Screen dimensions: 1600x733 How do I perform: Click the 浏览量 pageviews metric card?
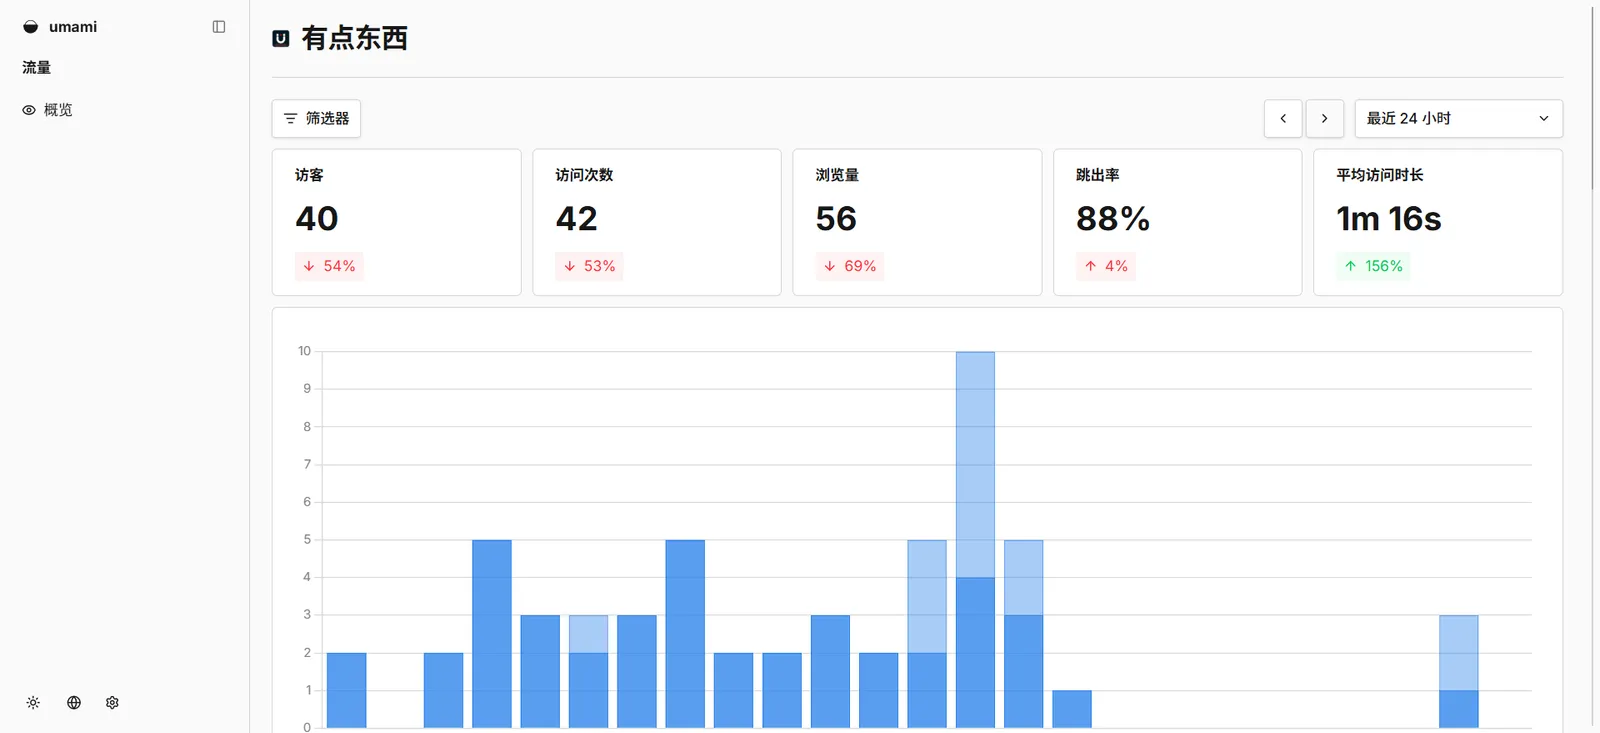pos(917,222)
